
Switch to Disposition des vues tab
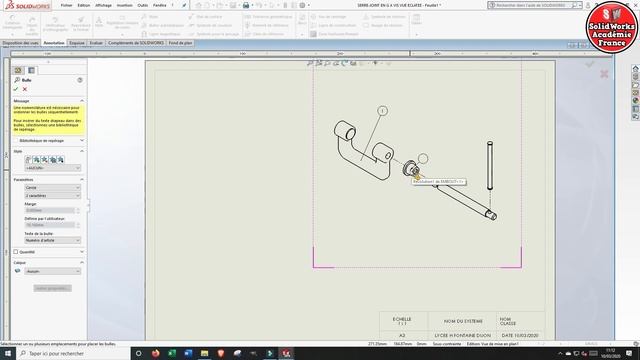20,43
